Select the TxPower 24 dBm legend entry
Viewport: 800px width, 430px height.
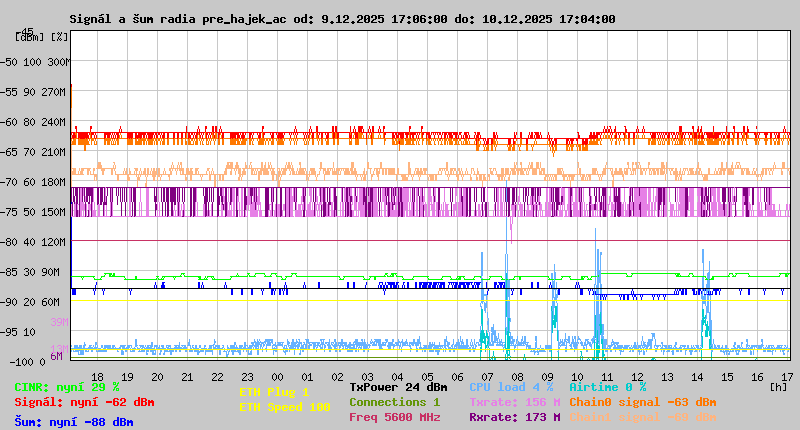[x=398, y=387]
